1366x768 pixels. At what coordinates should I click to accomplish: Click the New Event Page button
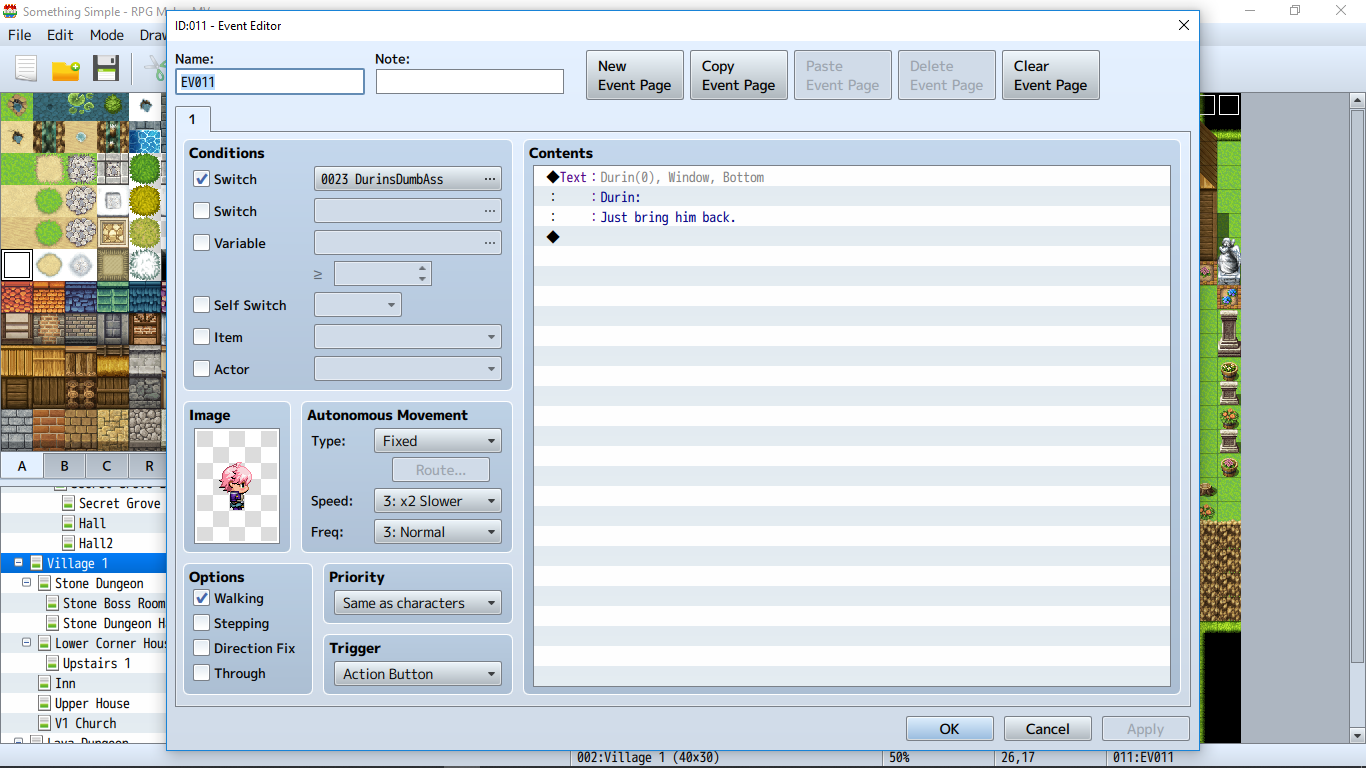click(x=635, y=75)
